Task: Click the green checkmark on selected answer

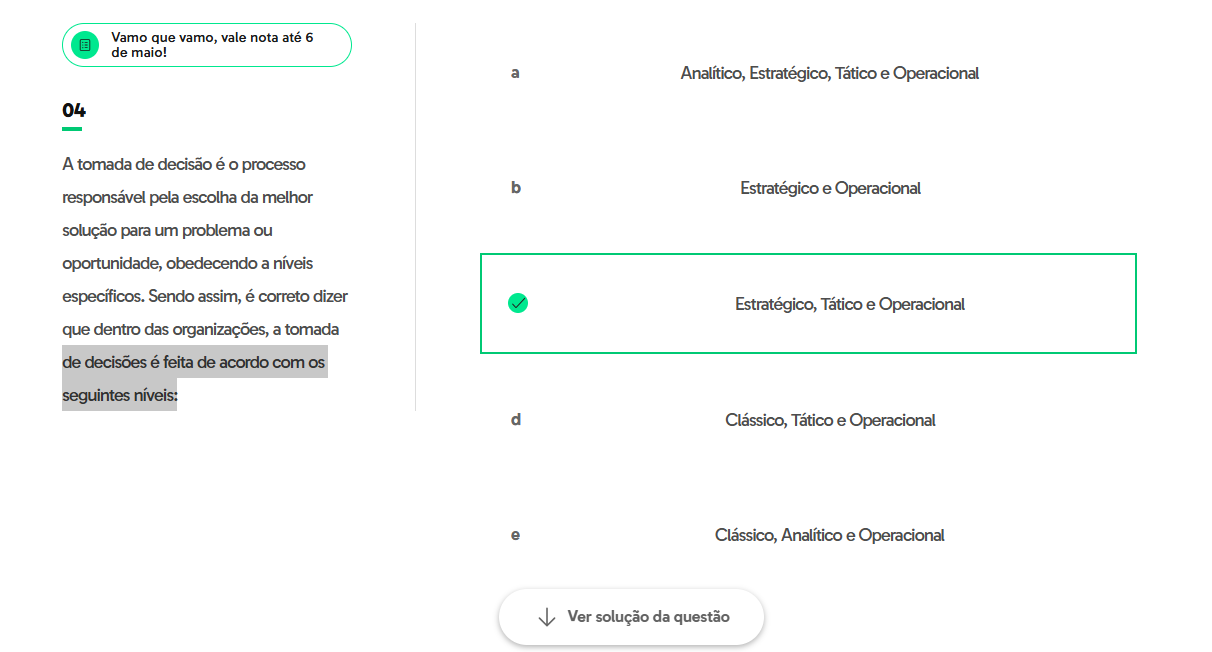Action: point(518,303)
